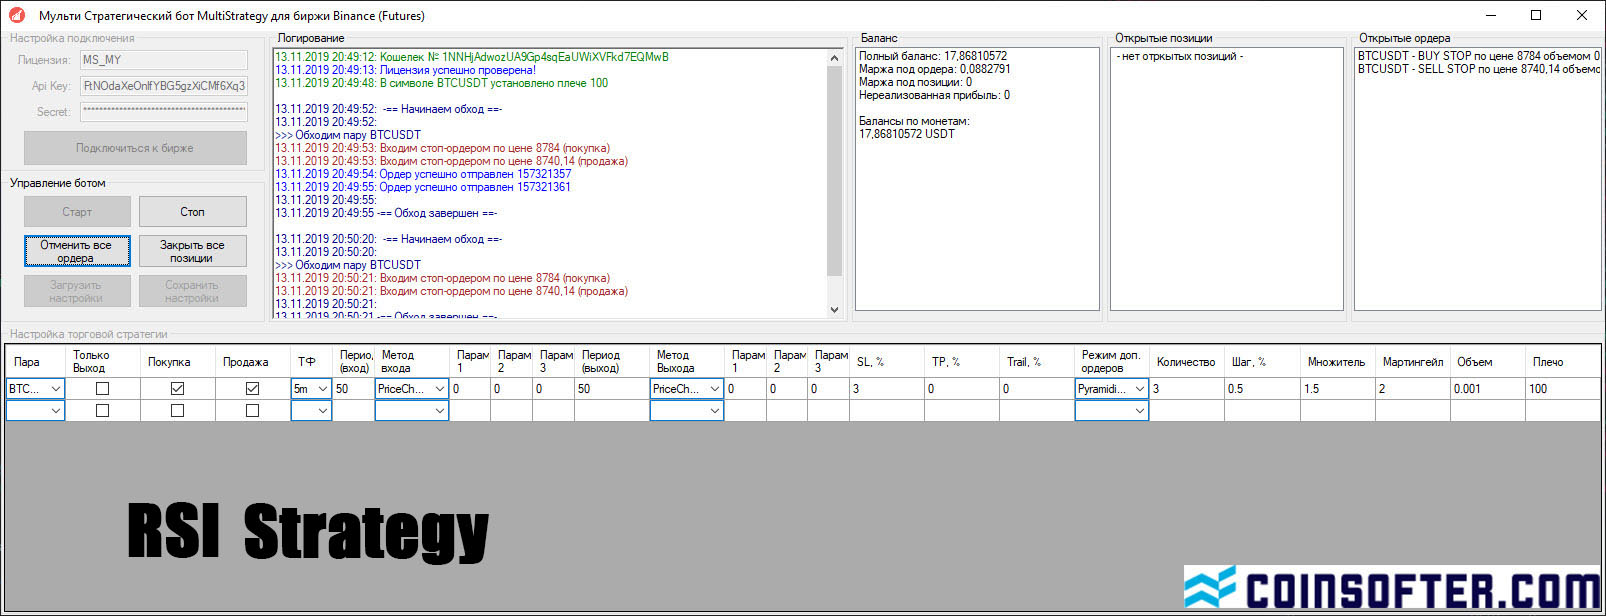Click the TP, % cell in the BTC row
This screenshot has width=1606, height=616.
tap(962, 389)
